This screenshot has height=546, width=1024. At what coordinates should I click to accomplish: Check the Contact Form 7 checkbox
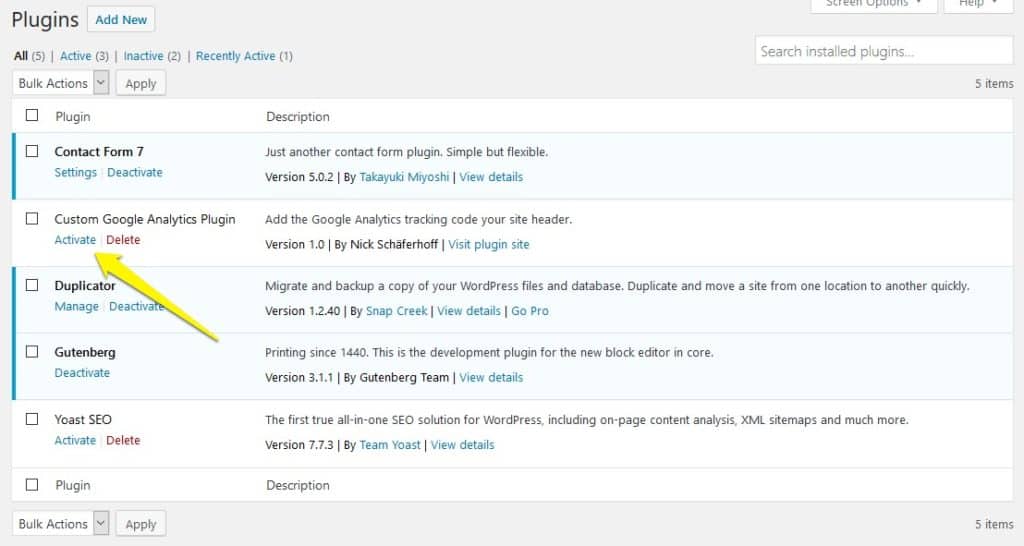click(x=32, y=151)
